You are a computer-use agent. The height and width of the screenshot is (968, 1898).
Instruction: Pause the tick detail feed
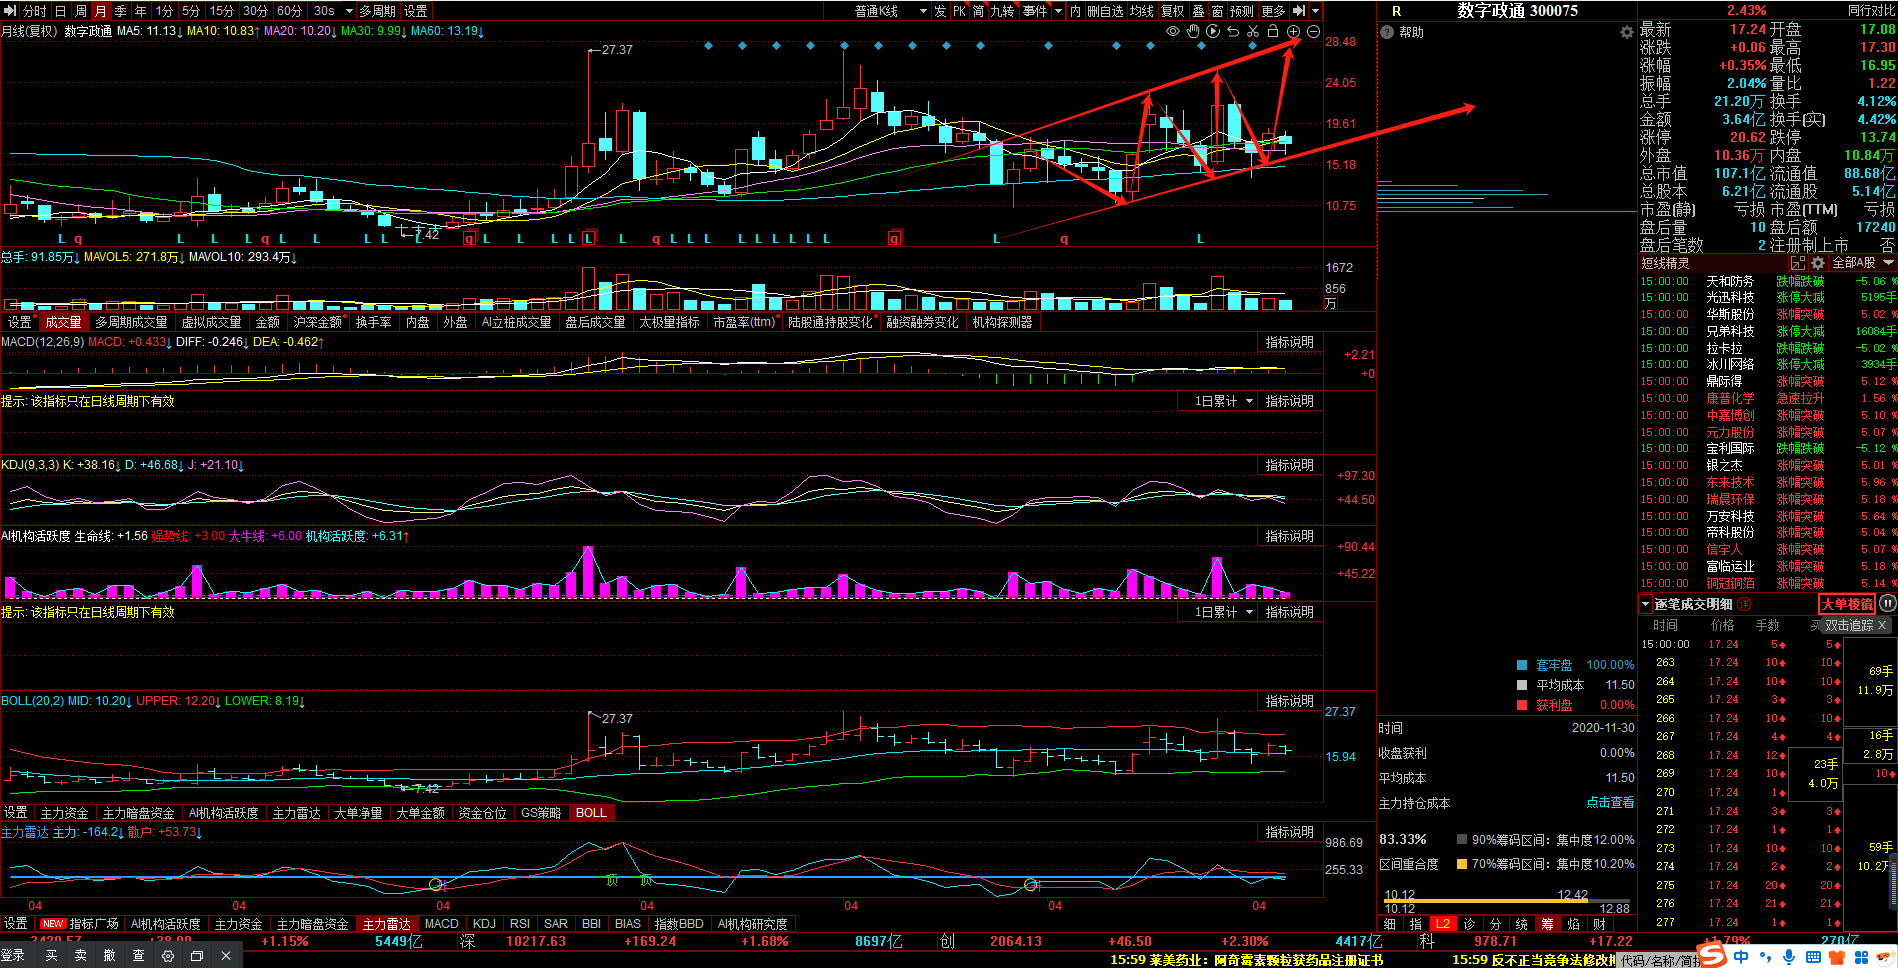coord(1887,603)
